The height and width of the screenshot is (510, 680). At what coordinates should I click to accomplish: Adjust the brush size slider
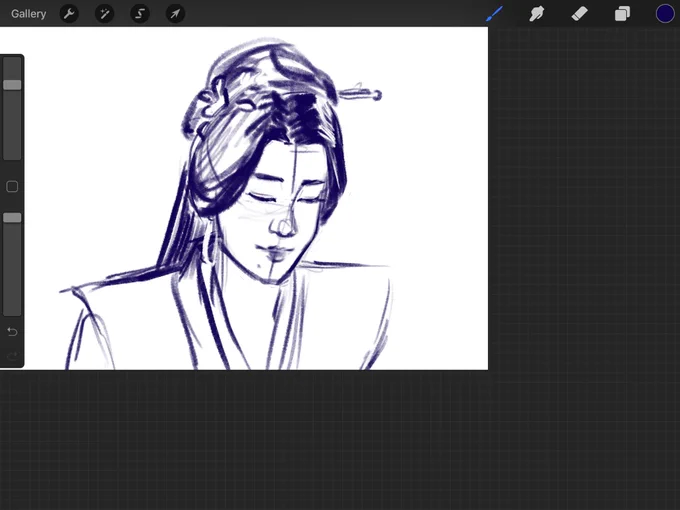(12, 108)
